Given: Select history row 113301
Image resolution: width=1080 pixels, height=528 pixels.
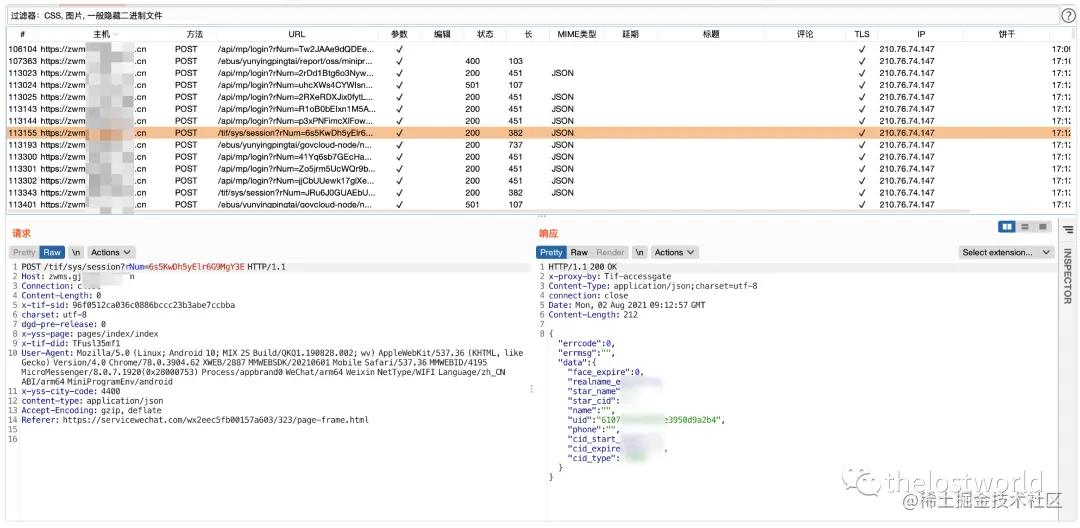Looking at the screenshot, I should pyautogui.click(x=539, y=169).
